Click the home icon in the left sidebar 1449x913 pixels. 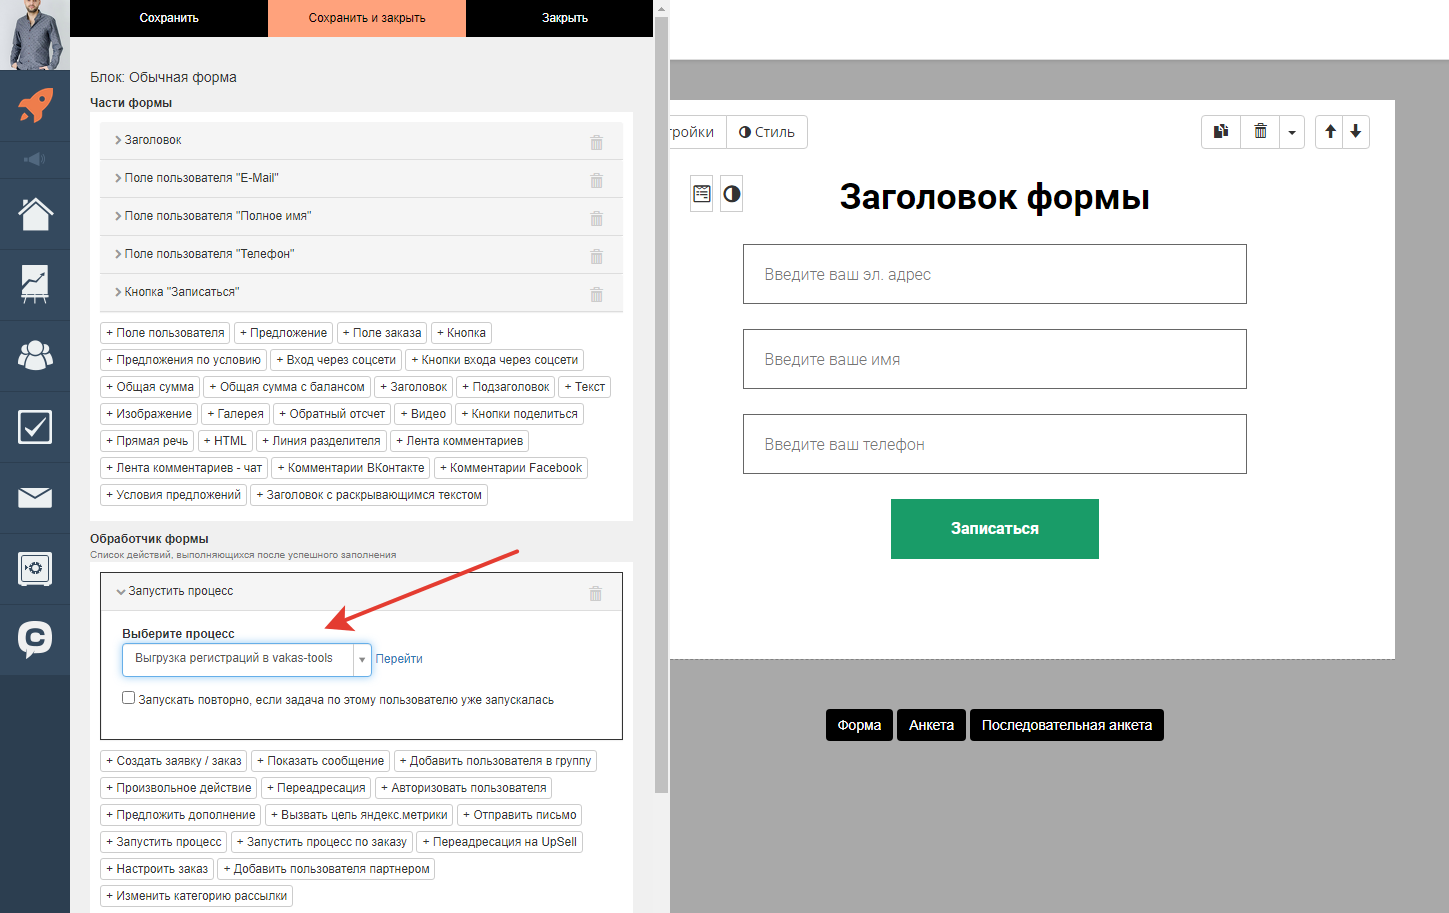[35, 213]
